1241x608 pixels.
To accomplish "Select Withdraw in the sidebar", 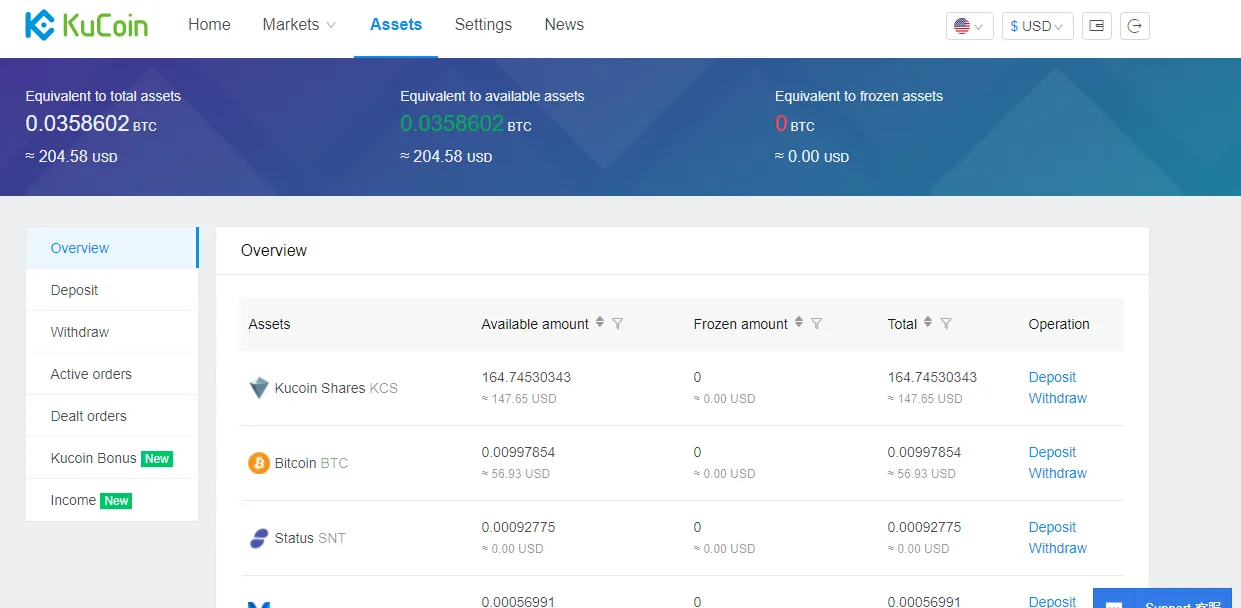I will pos(111,332).
